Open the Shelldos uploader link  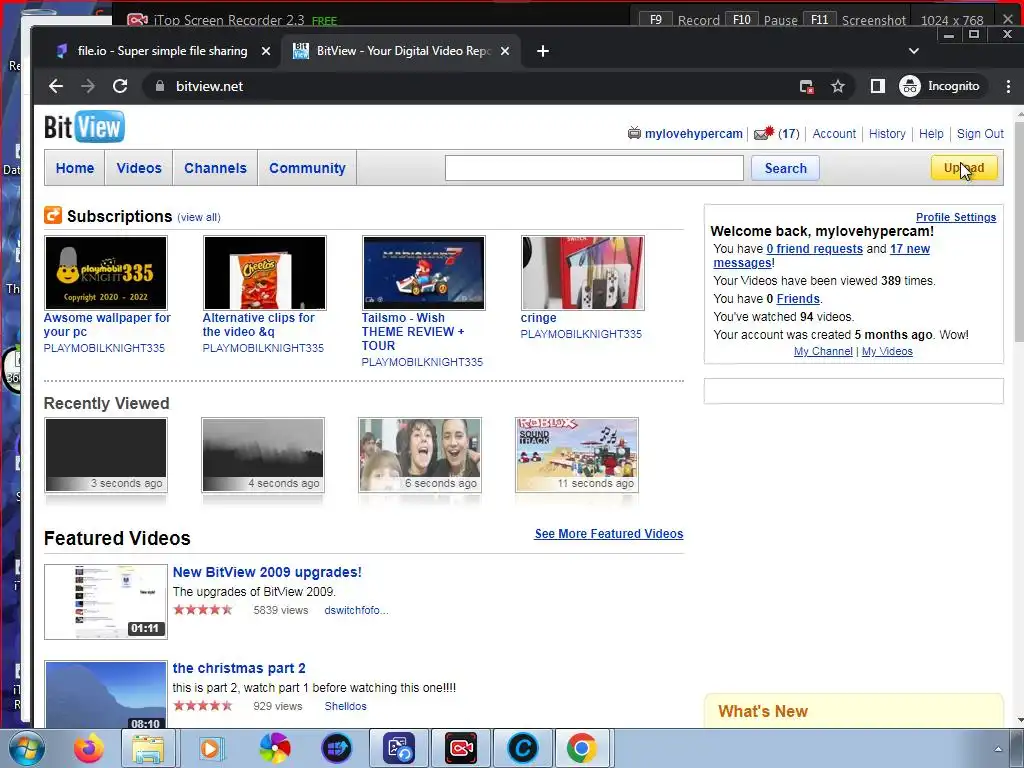point(345,706)
